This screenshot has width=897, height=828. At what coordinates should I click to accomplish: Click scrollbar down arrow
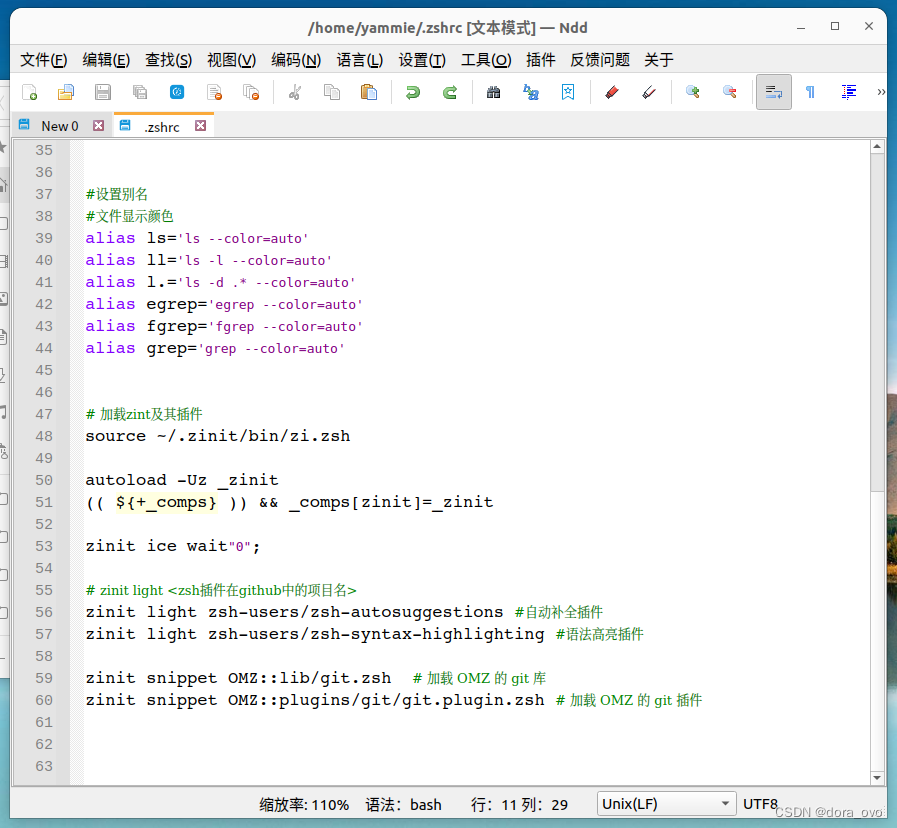point(877,778)
